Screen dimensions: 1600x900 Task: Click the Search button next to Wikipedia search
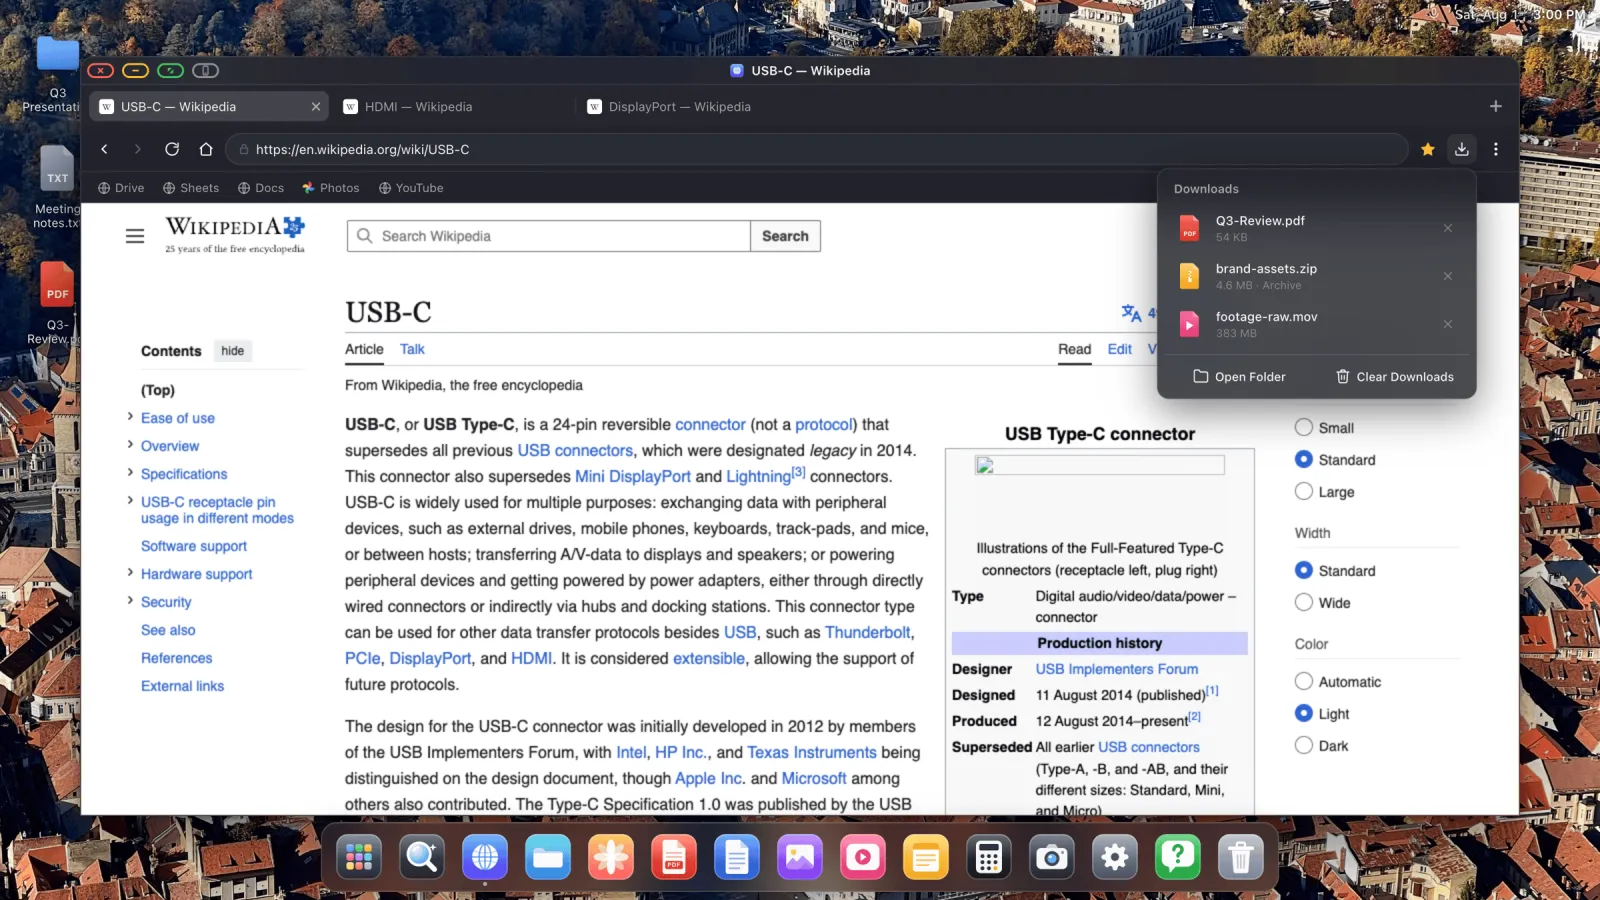pyautogui.click(x=785, y=236)
